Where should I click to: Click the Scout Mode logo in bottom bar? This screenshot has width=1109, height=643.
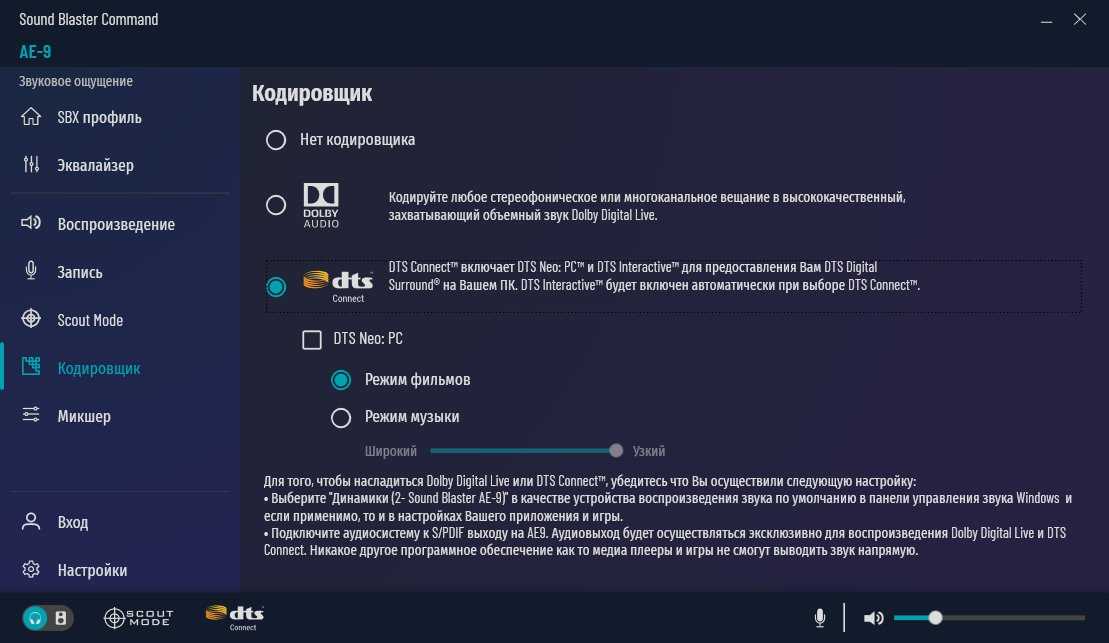coord(138,618)
